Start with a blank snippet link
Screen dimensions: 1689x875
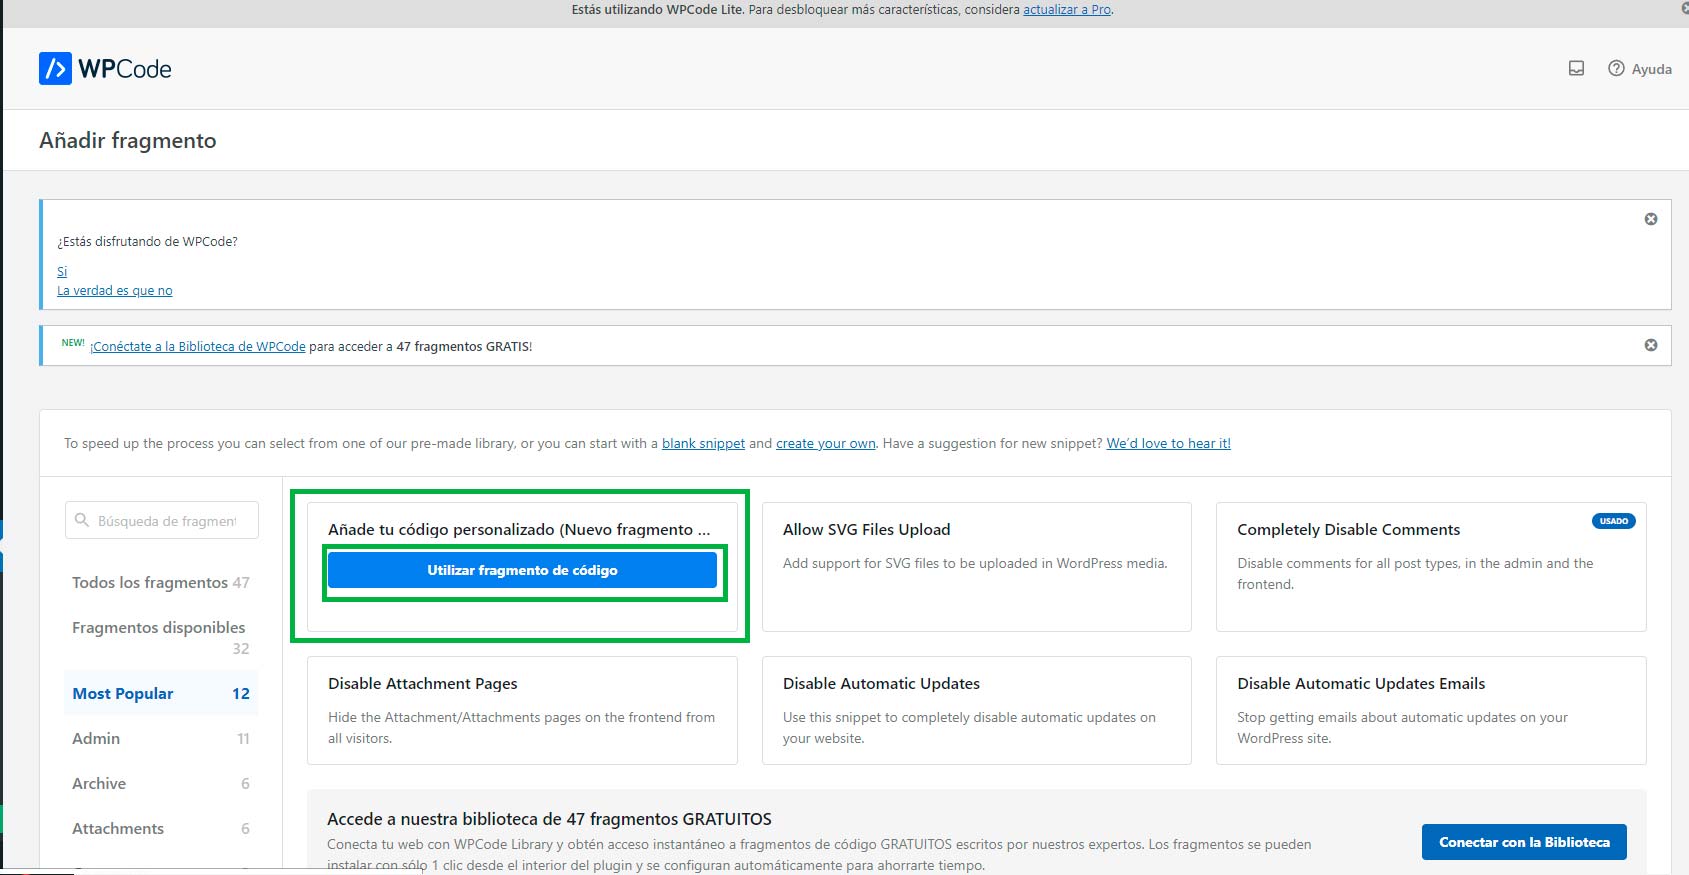pyautogui.click(x=703, y=444)
